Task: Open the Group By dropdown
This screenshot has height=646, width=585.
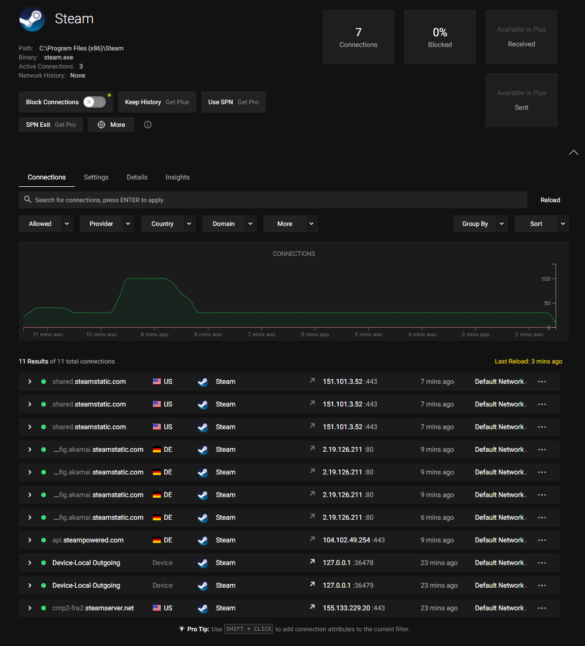Action: tap(481, 224)
